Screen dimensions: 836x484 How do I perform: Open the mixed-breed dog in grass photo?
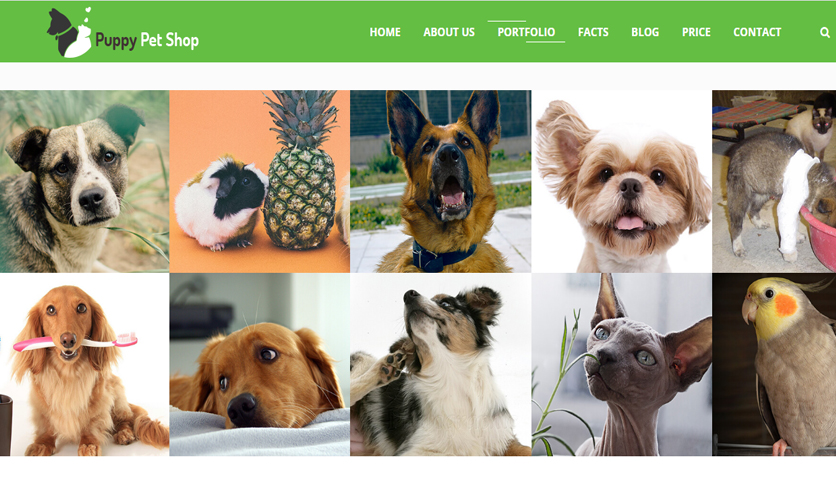[x=84, y=181]
